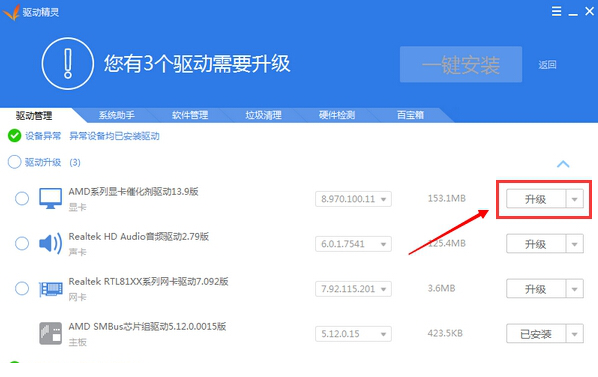Click the 返回 link
Screen dimensions: 598x377
(x=547, y=65)
